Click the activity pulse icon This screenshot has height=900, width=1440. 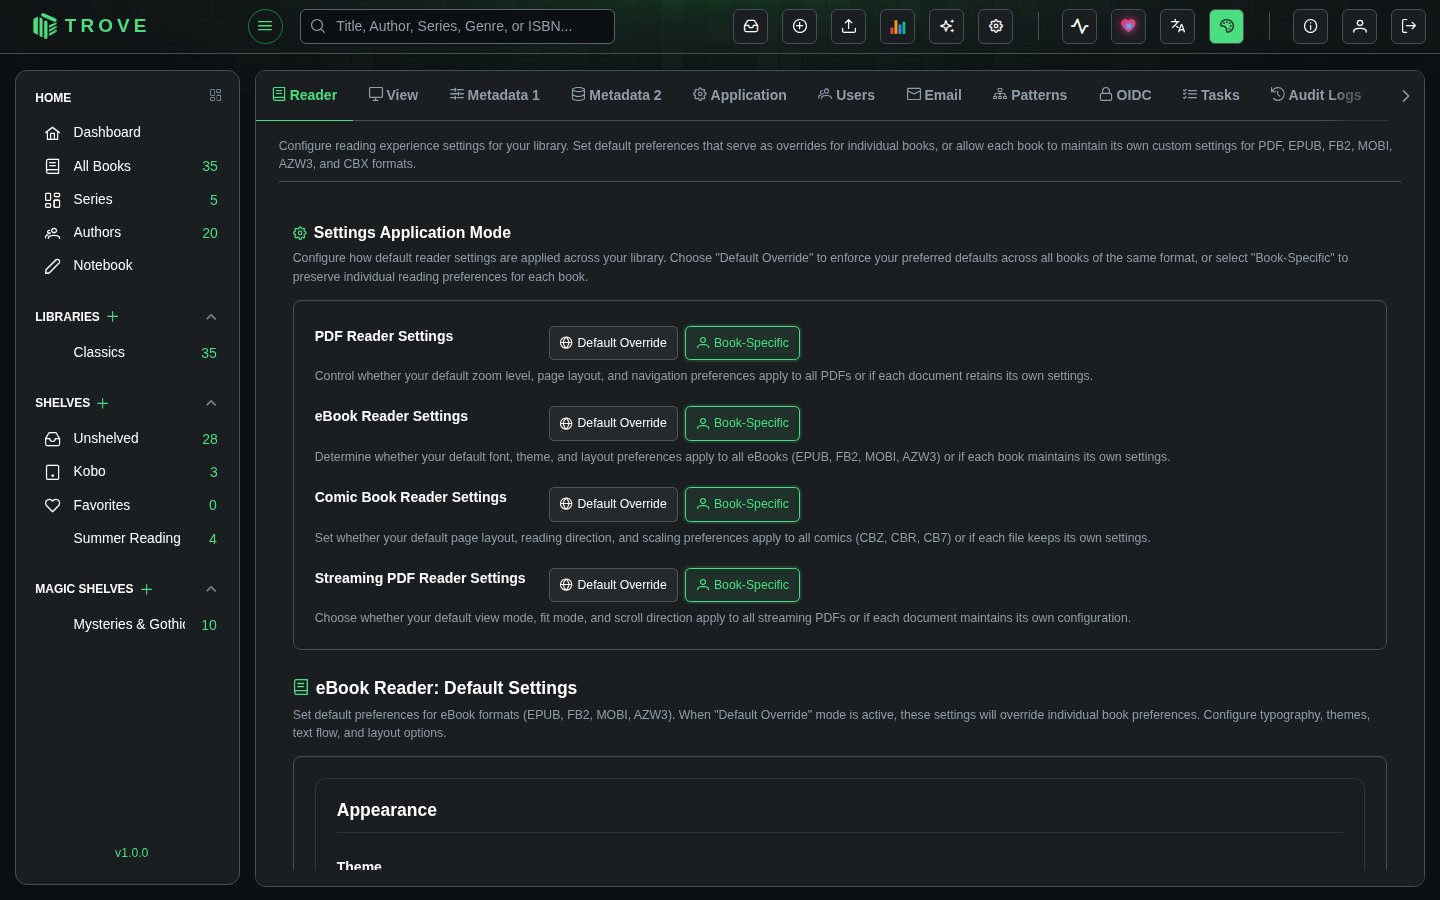click(1080, 26)
